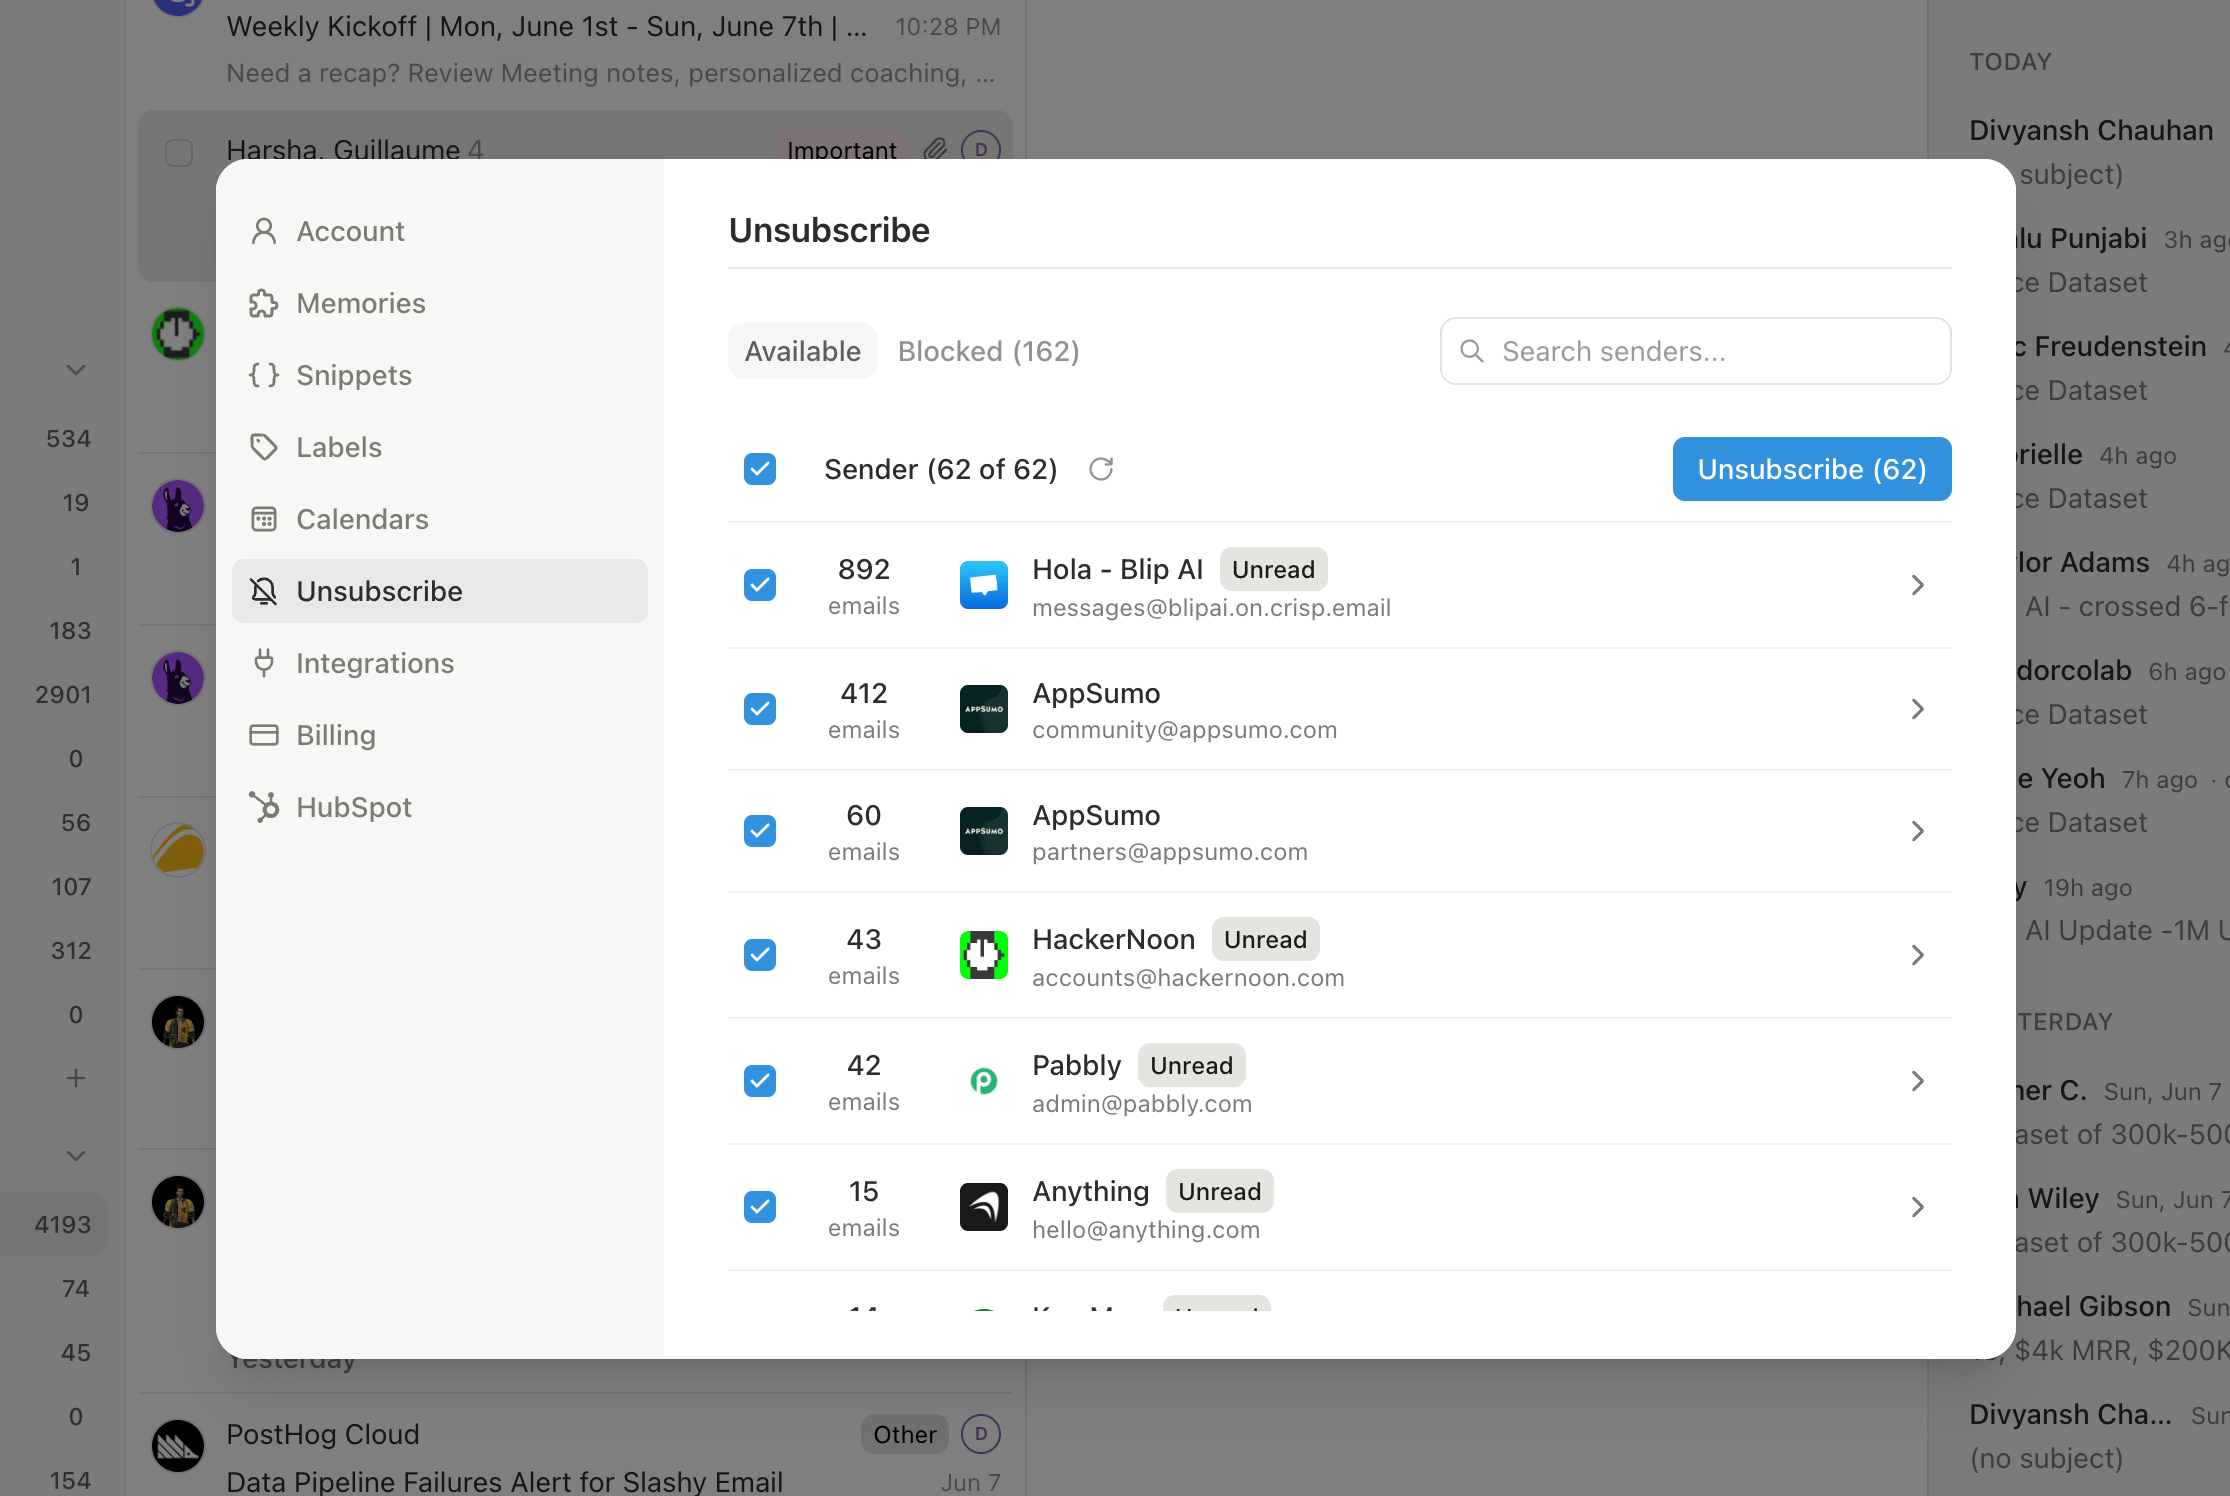This screenshot has height=1496, width=2230.
Task: Expand Pabbly row chevron
Action: [1917, 1081]
